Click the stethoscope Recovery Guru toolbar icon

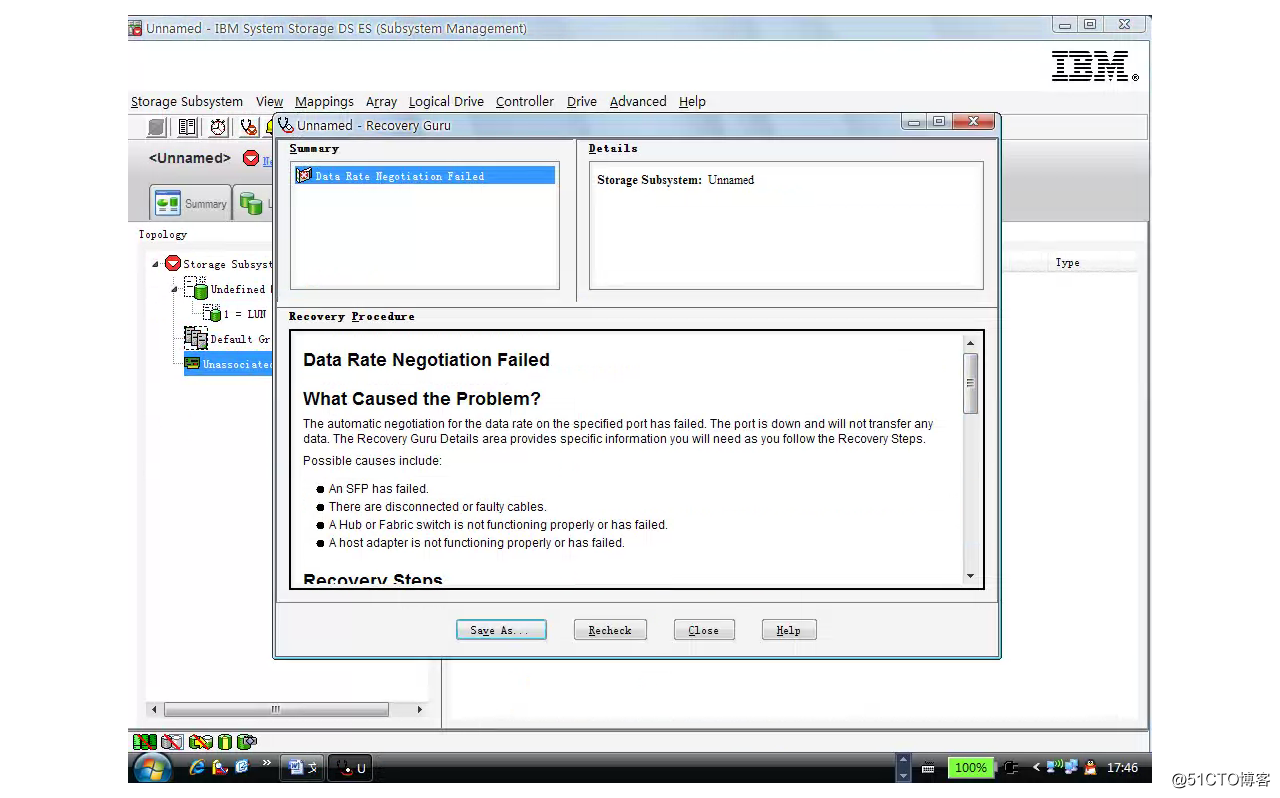point(248,127)
